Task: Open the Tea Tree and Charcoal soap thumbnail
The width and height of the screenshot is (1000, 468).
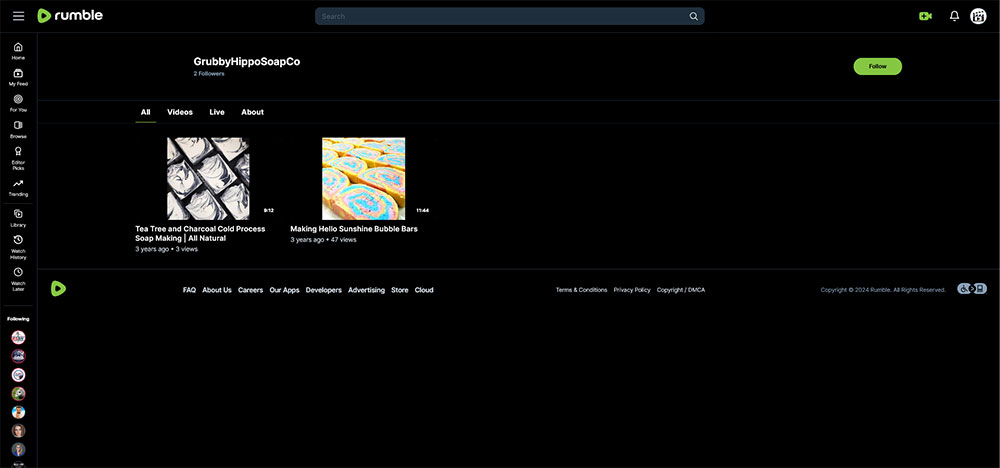Action: coord(208,179)
